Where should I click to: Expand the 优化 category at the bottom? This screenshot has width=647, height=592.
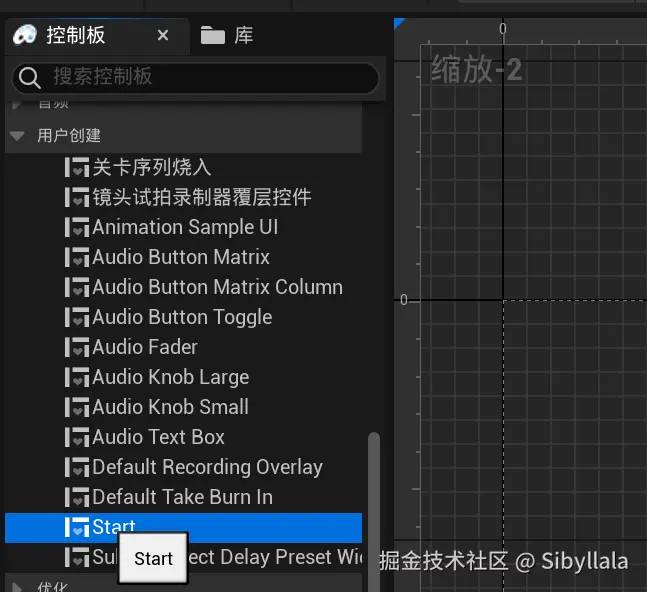pyautogui.click(x=17, y=586)
